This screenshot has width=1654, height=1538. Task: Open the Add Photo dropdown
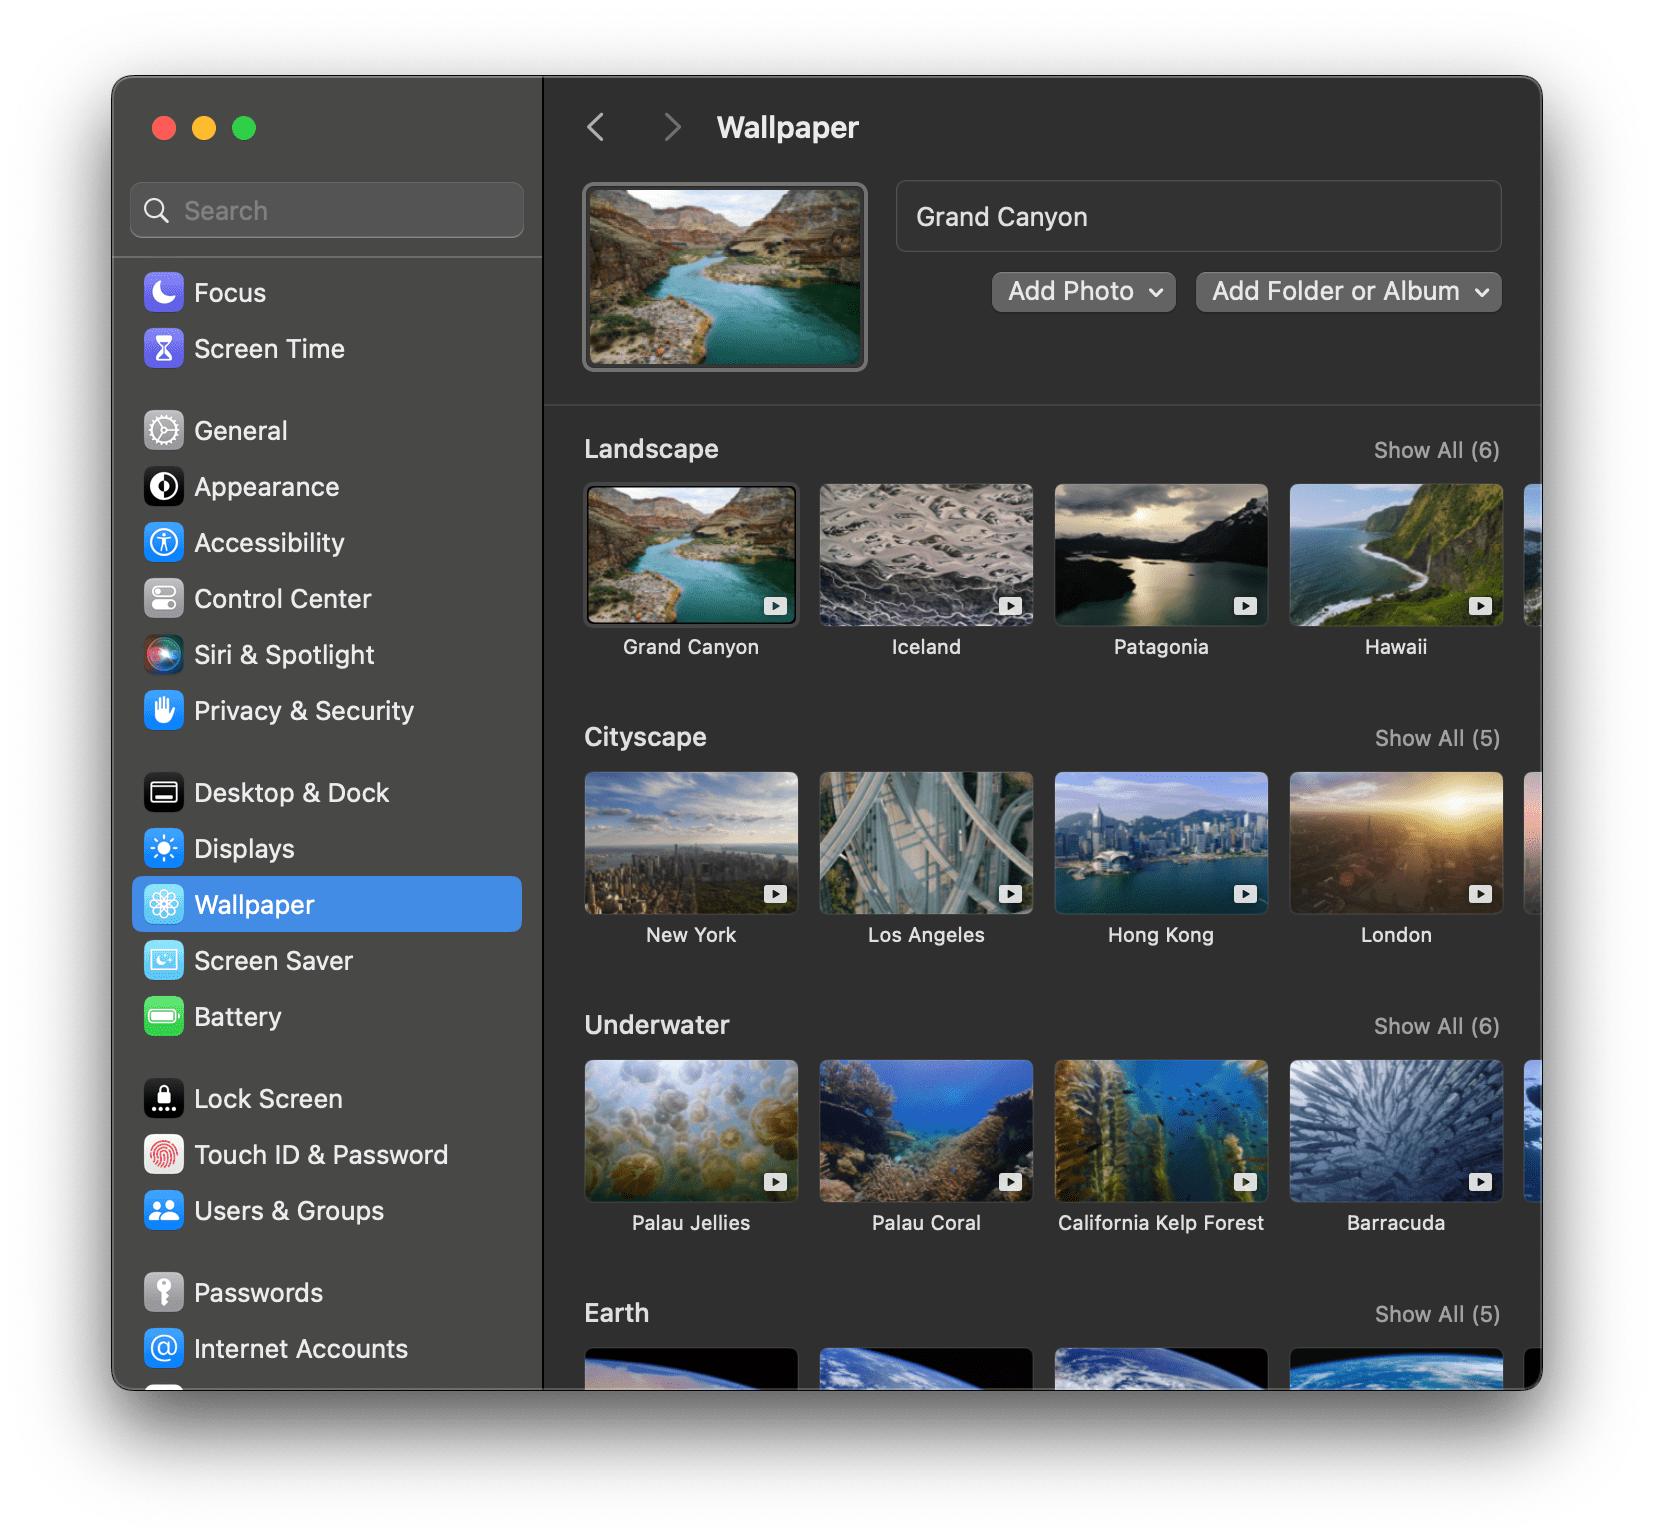click(1083, 291)
